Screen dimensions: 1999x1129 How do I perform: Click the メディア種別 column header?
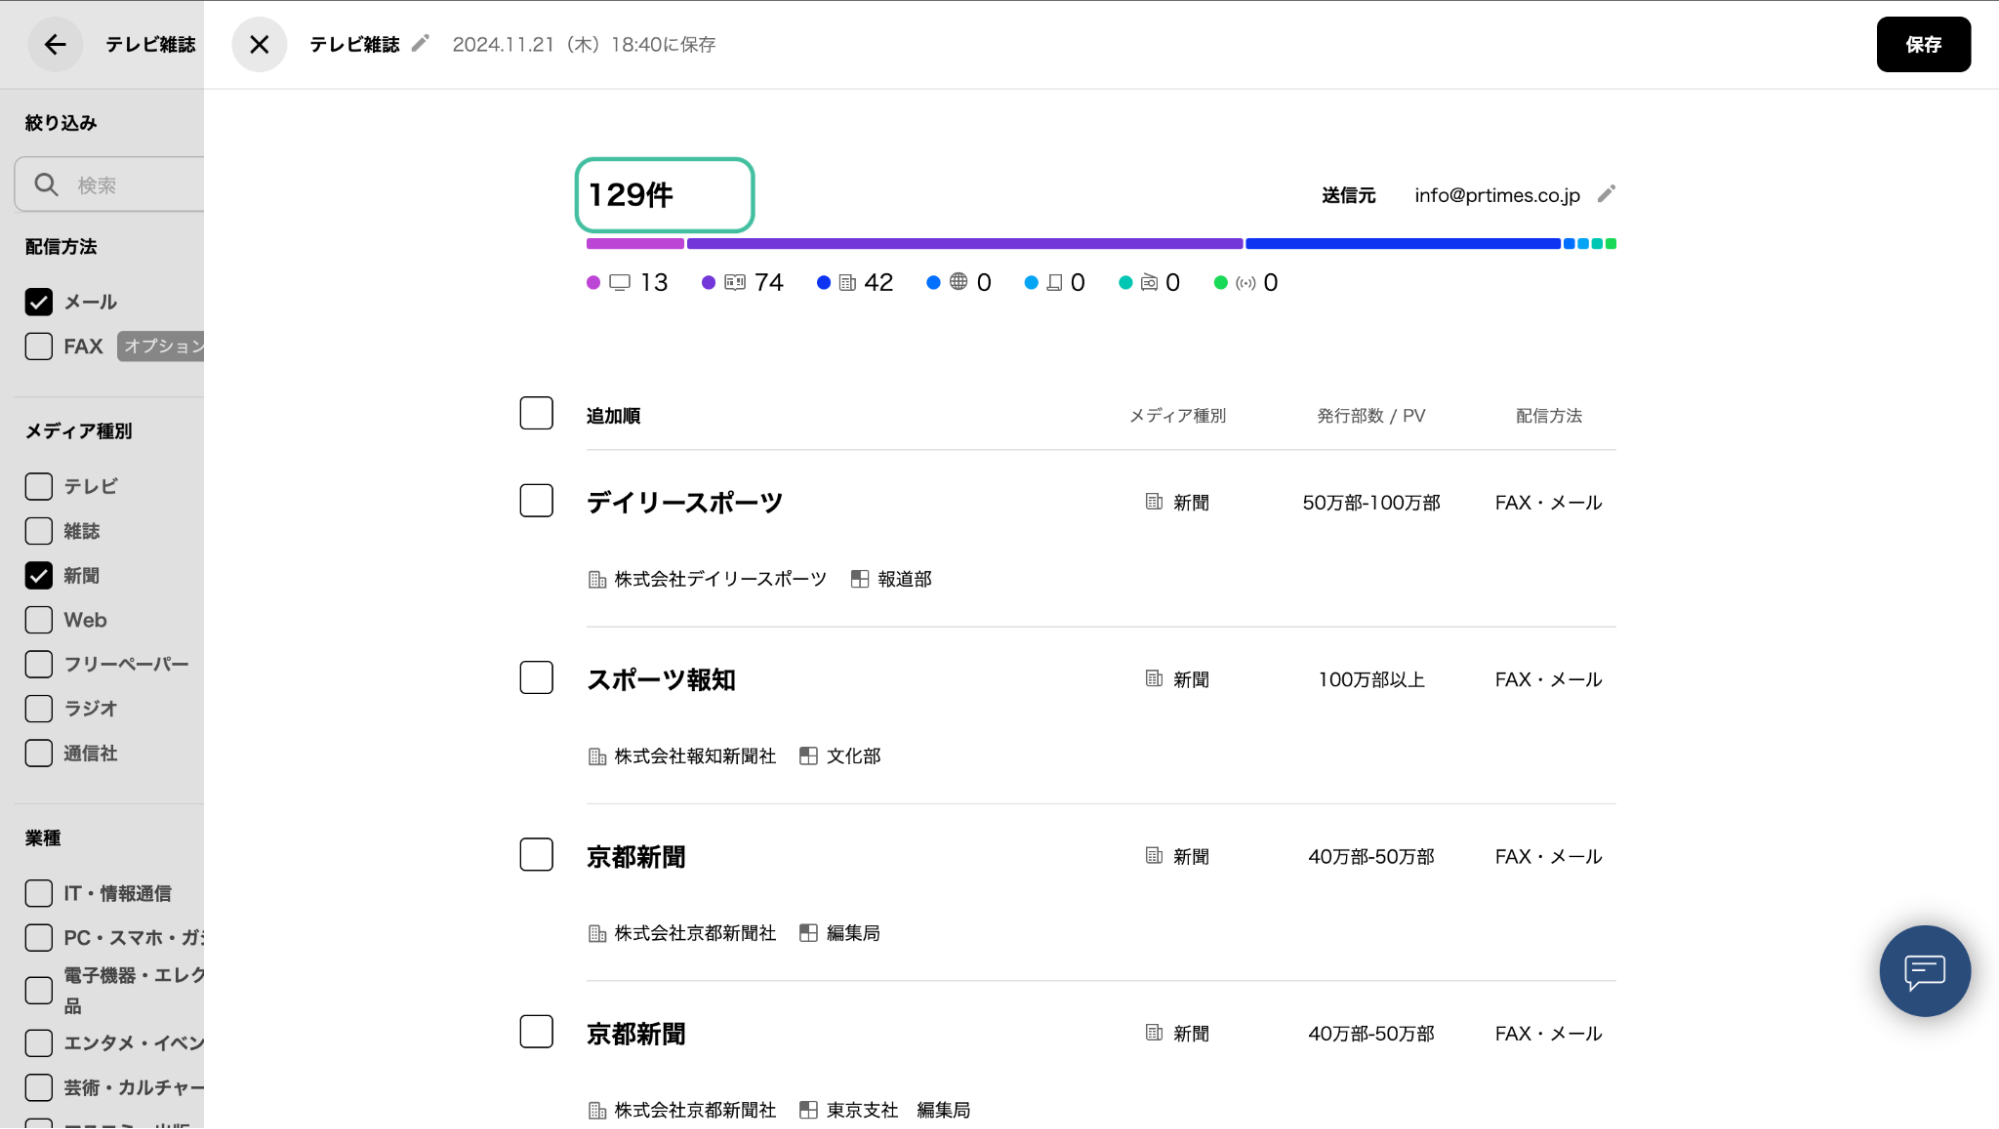click(1177, 416)
